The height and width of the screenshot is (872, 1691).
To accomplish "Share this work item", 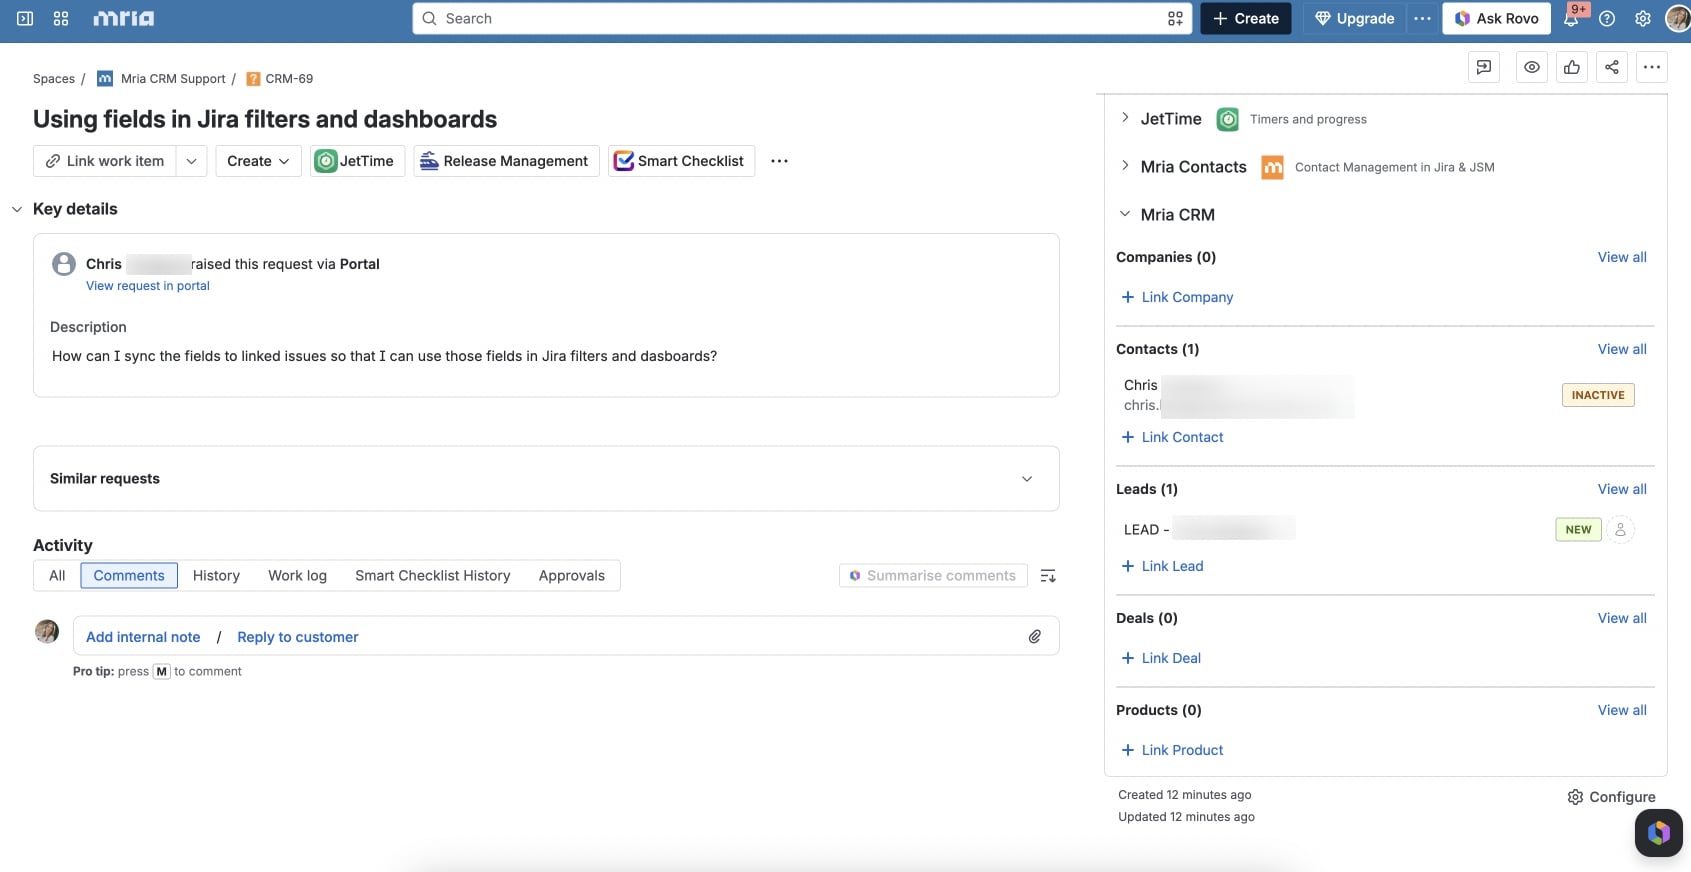I will coord(1612,67).
